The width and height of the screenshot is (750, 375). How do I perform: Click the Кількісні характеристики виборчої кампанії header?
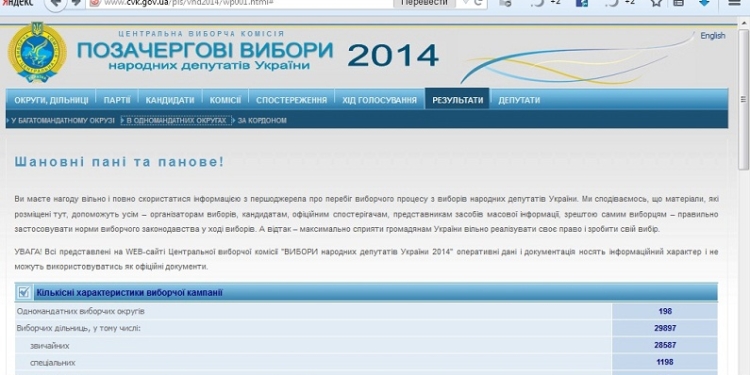tap(129, 293)
